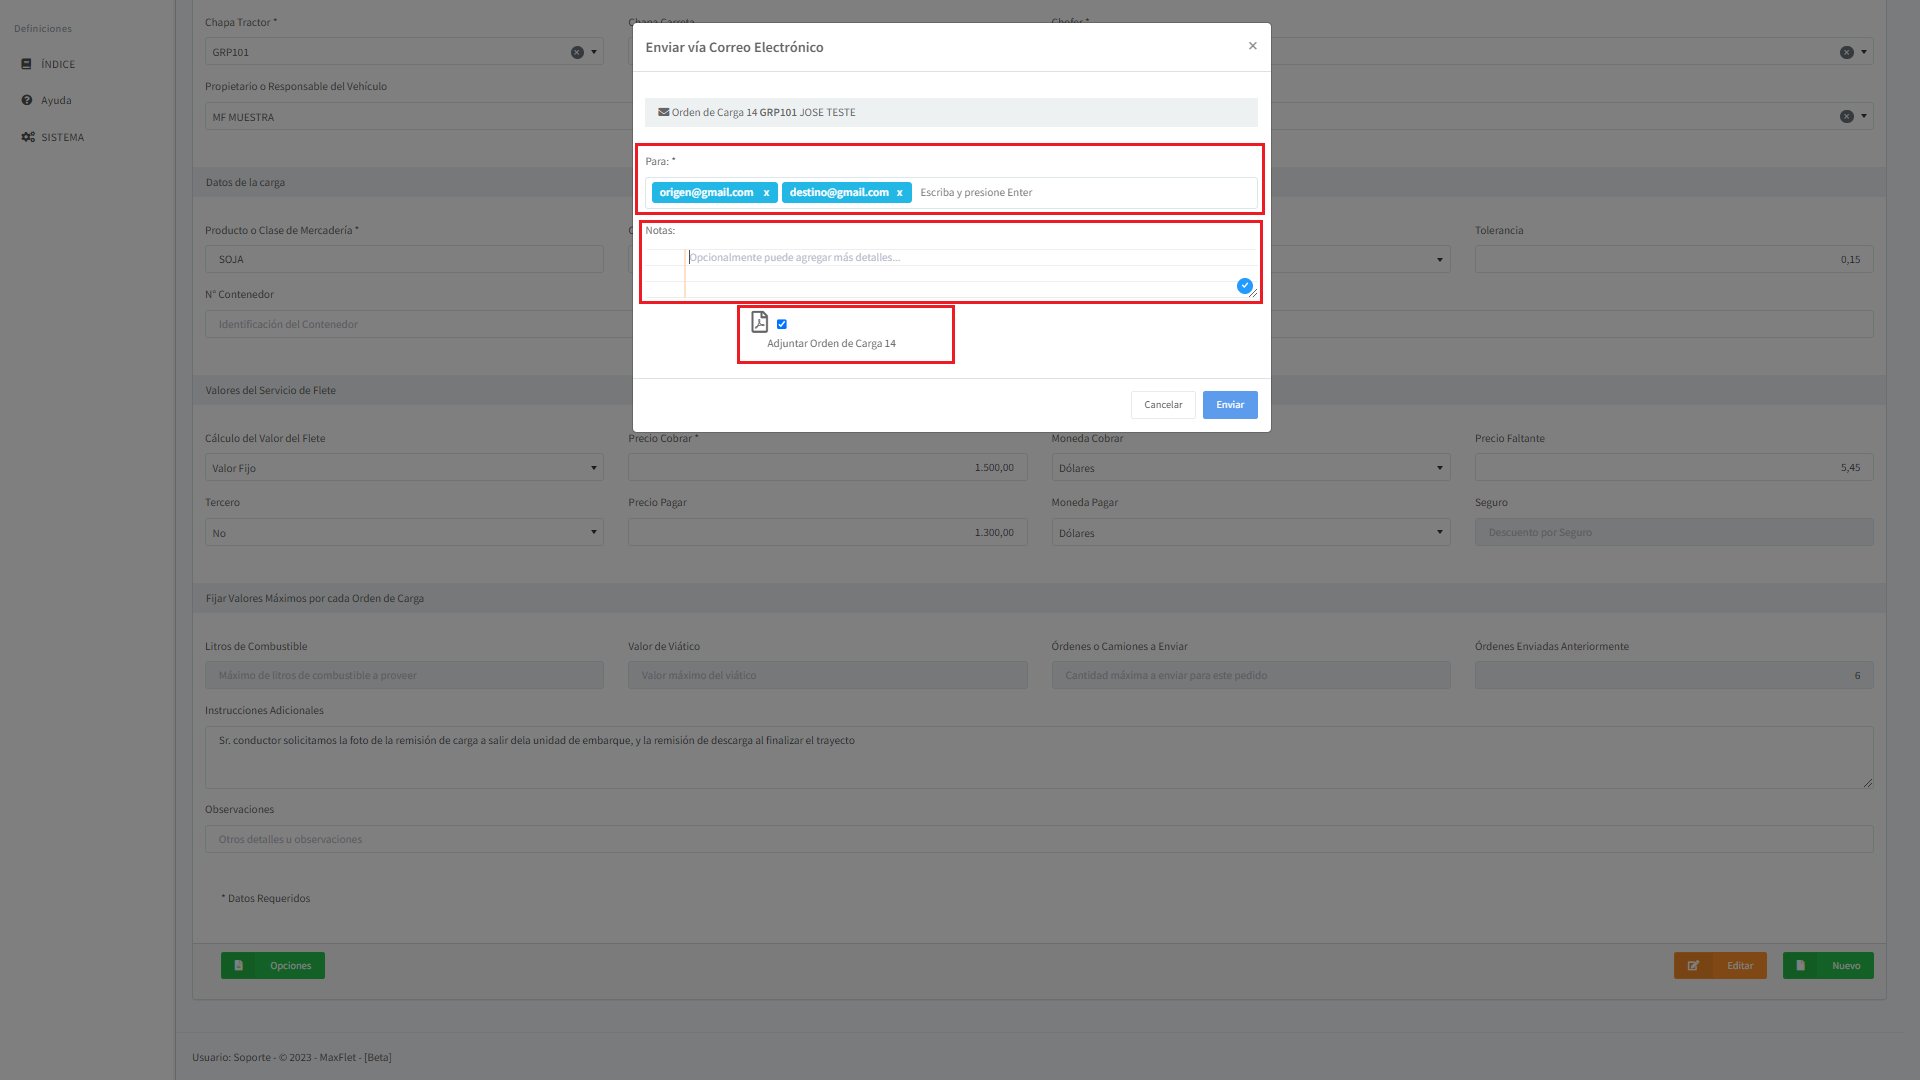
Task: Open ÍNDICE in the sidebar
Action: tap(58, 64)
